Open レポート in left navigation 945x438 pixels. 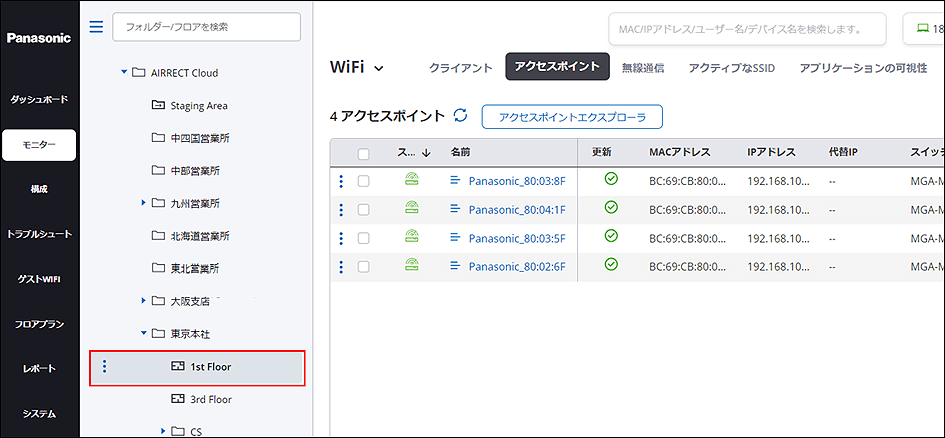(x=39, y=369)
